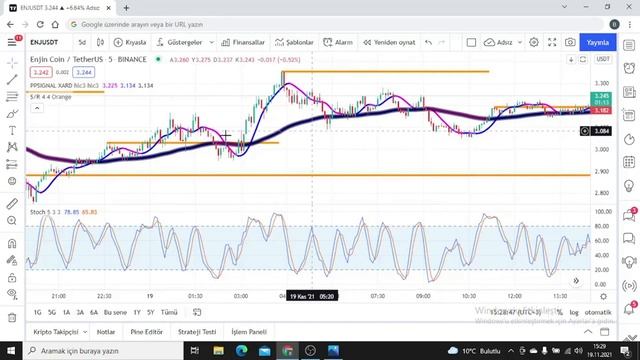Create an alert with Alarm button

338,42
